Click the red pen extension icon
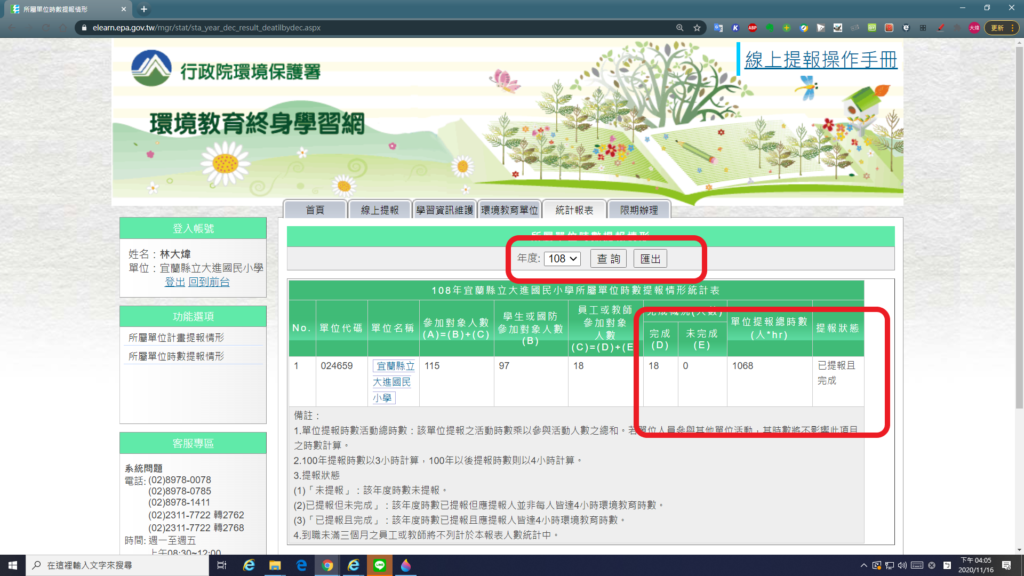The image size is (1024, 576). 940,28
